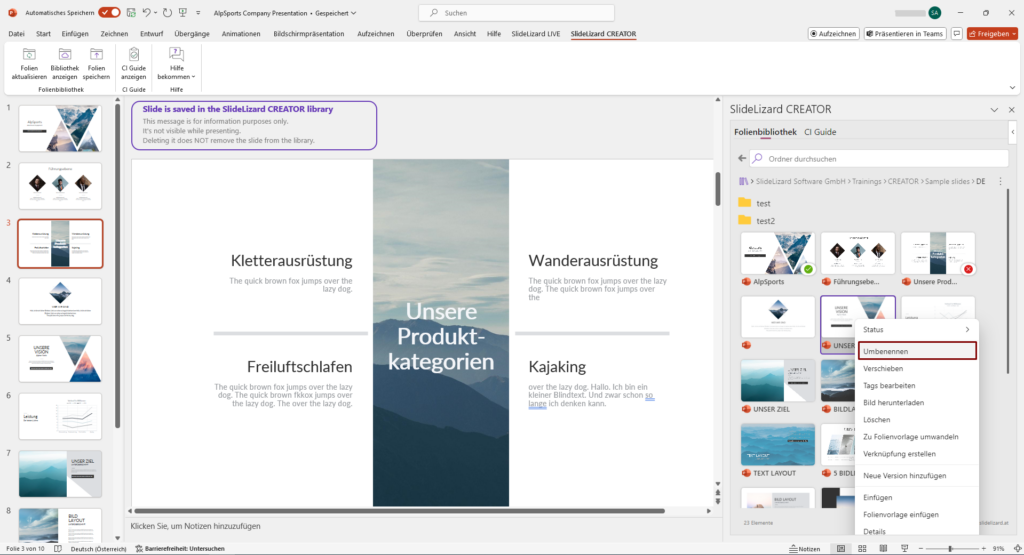Select TEXT LAYOUT library slide
The height and width of the screenshot is (555, 1024).
pyautogui.click(x=778, y=445)
